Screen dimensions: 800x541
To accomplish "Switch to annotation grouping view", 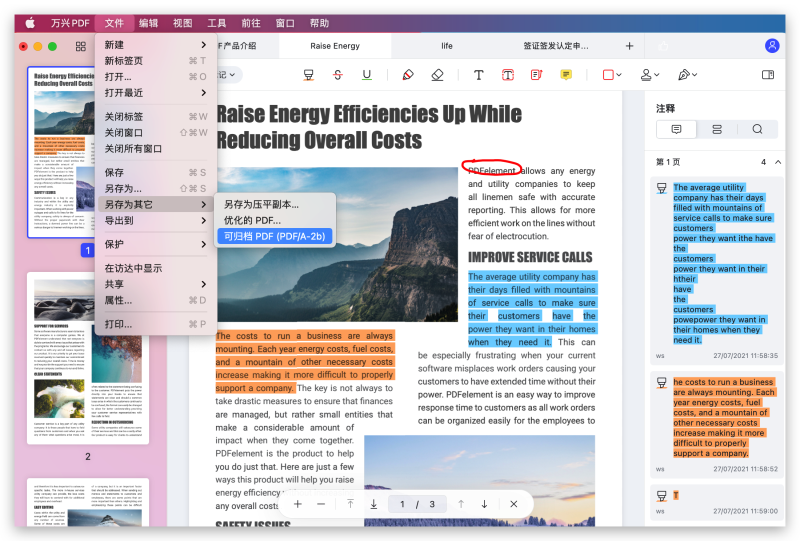I will (717, 129).
